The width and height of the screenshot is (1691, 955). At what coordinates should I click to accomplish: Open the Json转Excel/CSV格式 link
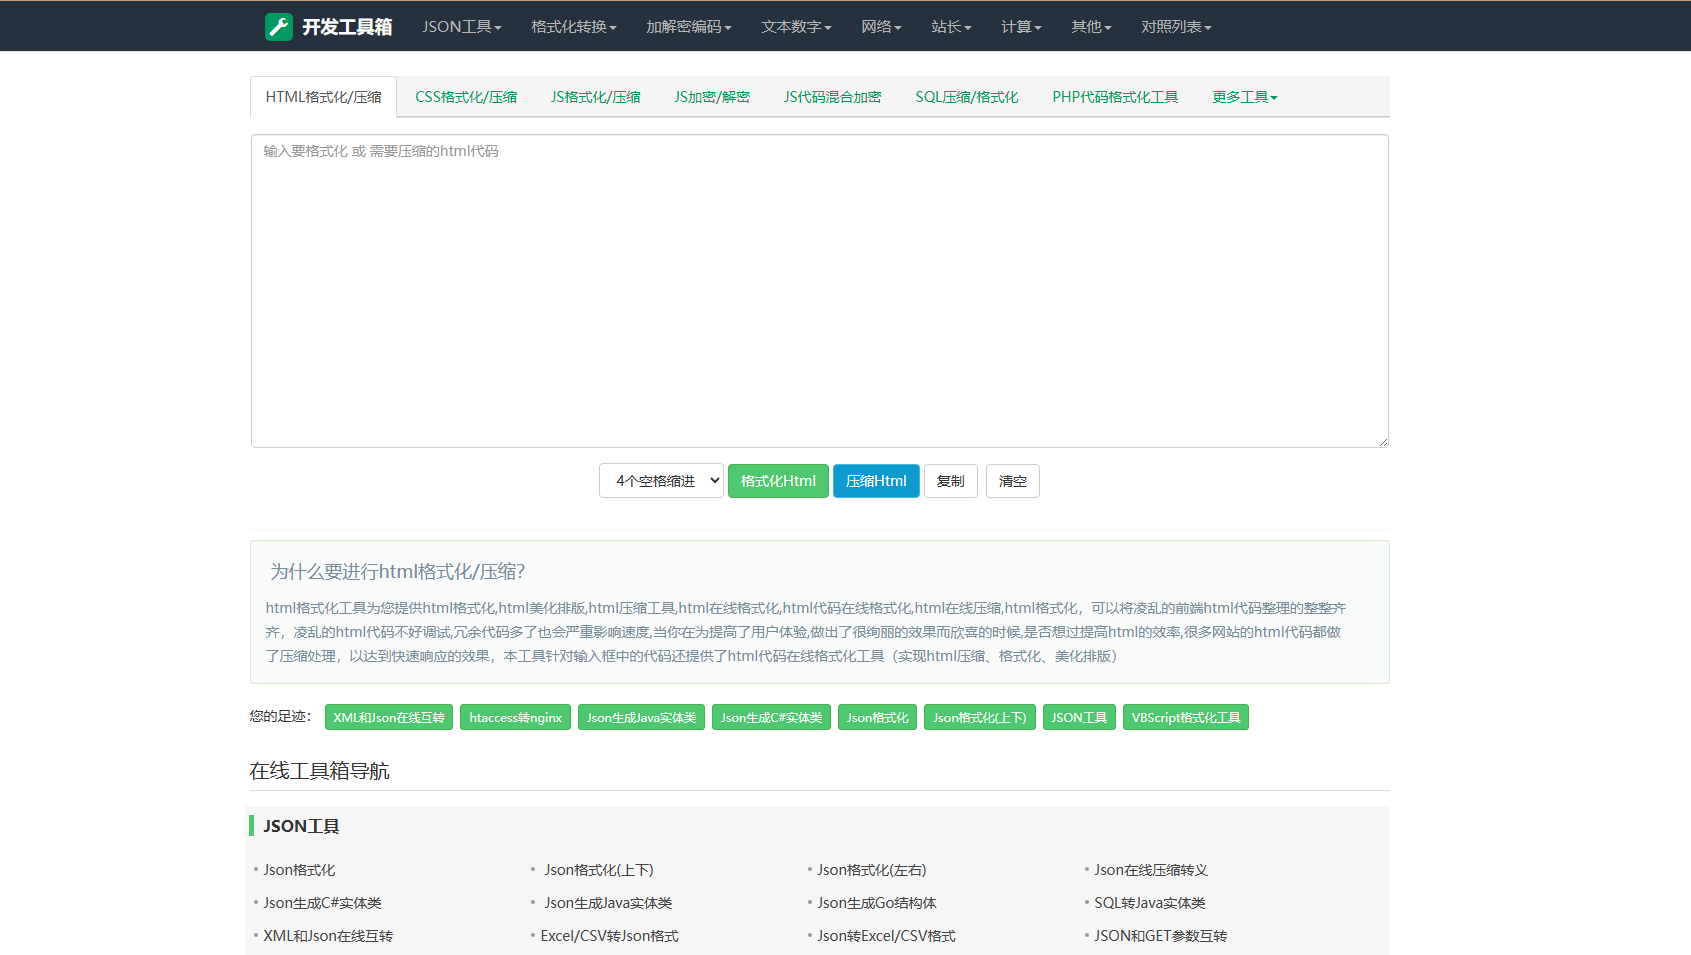(886, 936)
